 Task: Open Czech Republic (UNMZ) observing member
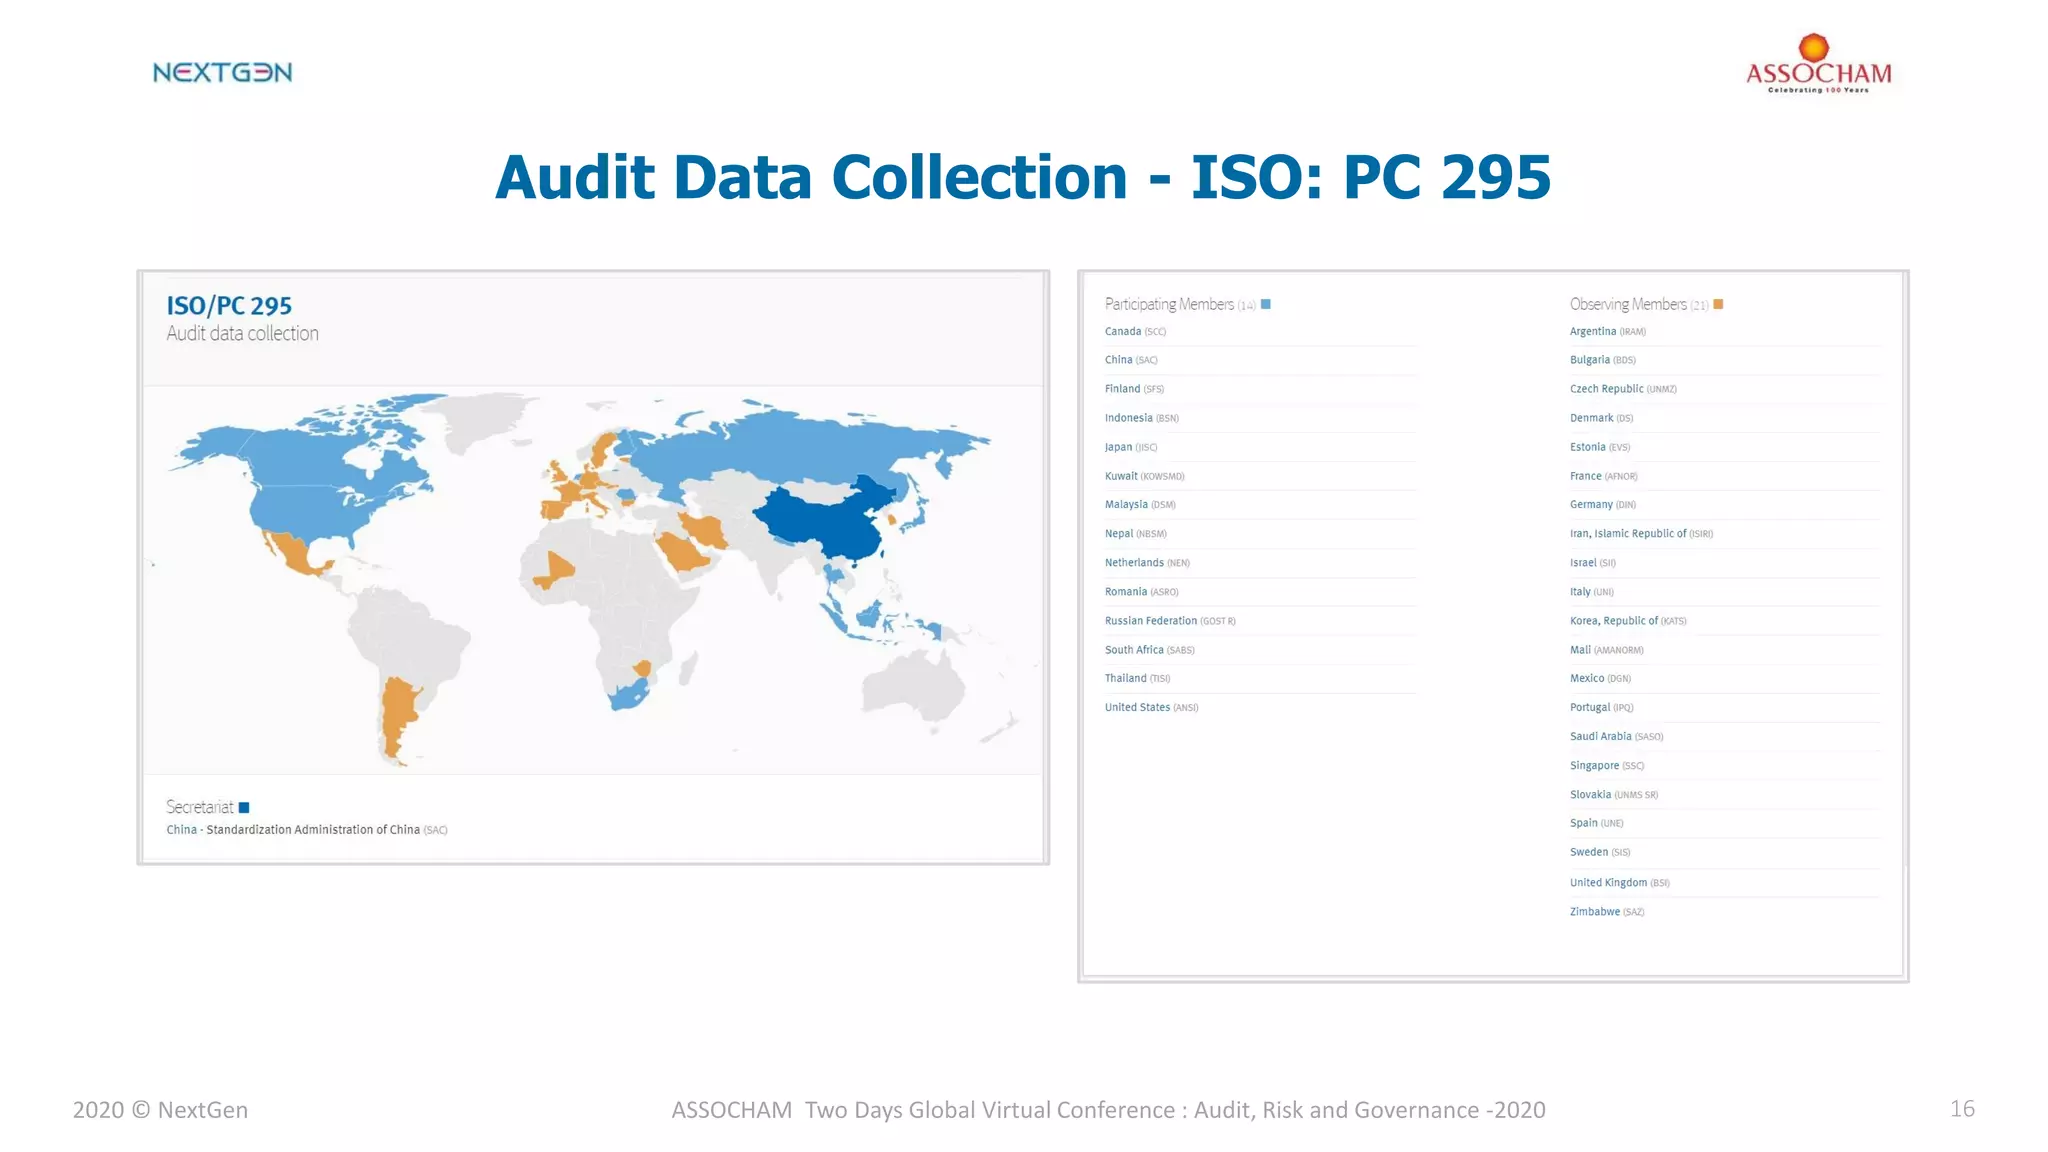(x=1623, y=389)
